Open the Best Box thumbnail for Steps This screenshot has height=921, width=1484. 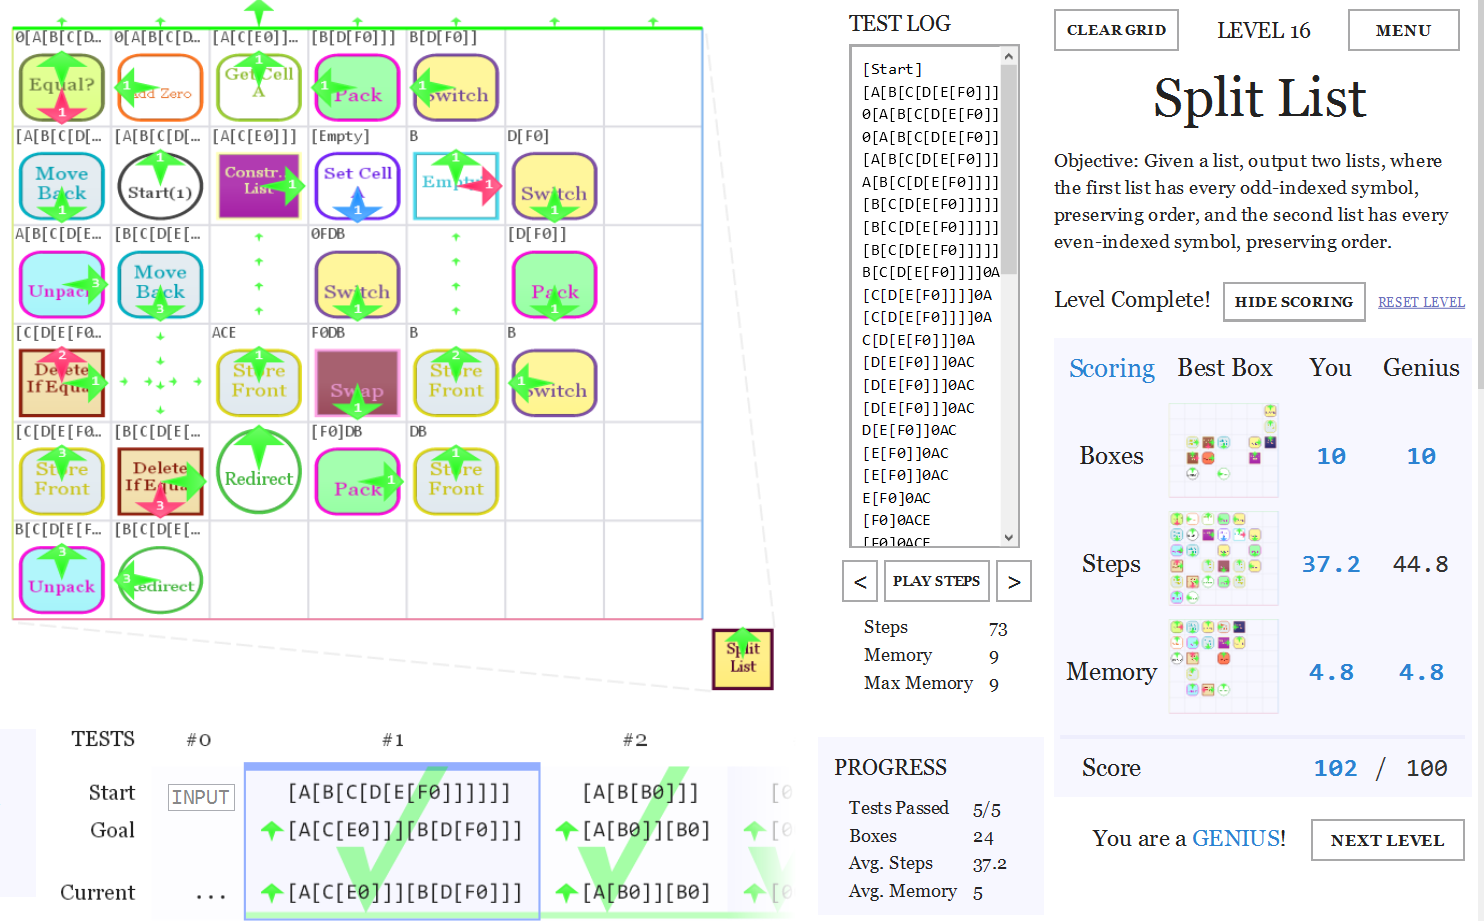pyautogui.click(x=1223, y=558)
